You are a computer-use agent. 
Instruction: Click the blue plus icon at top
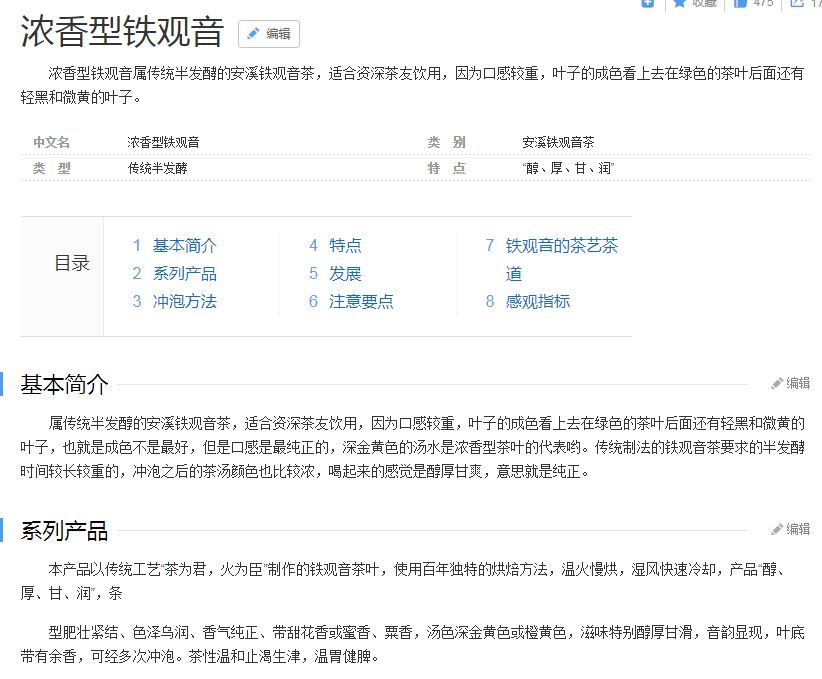coord(648,3)
